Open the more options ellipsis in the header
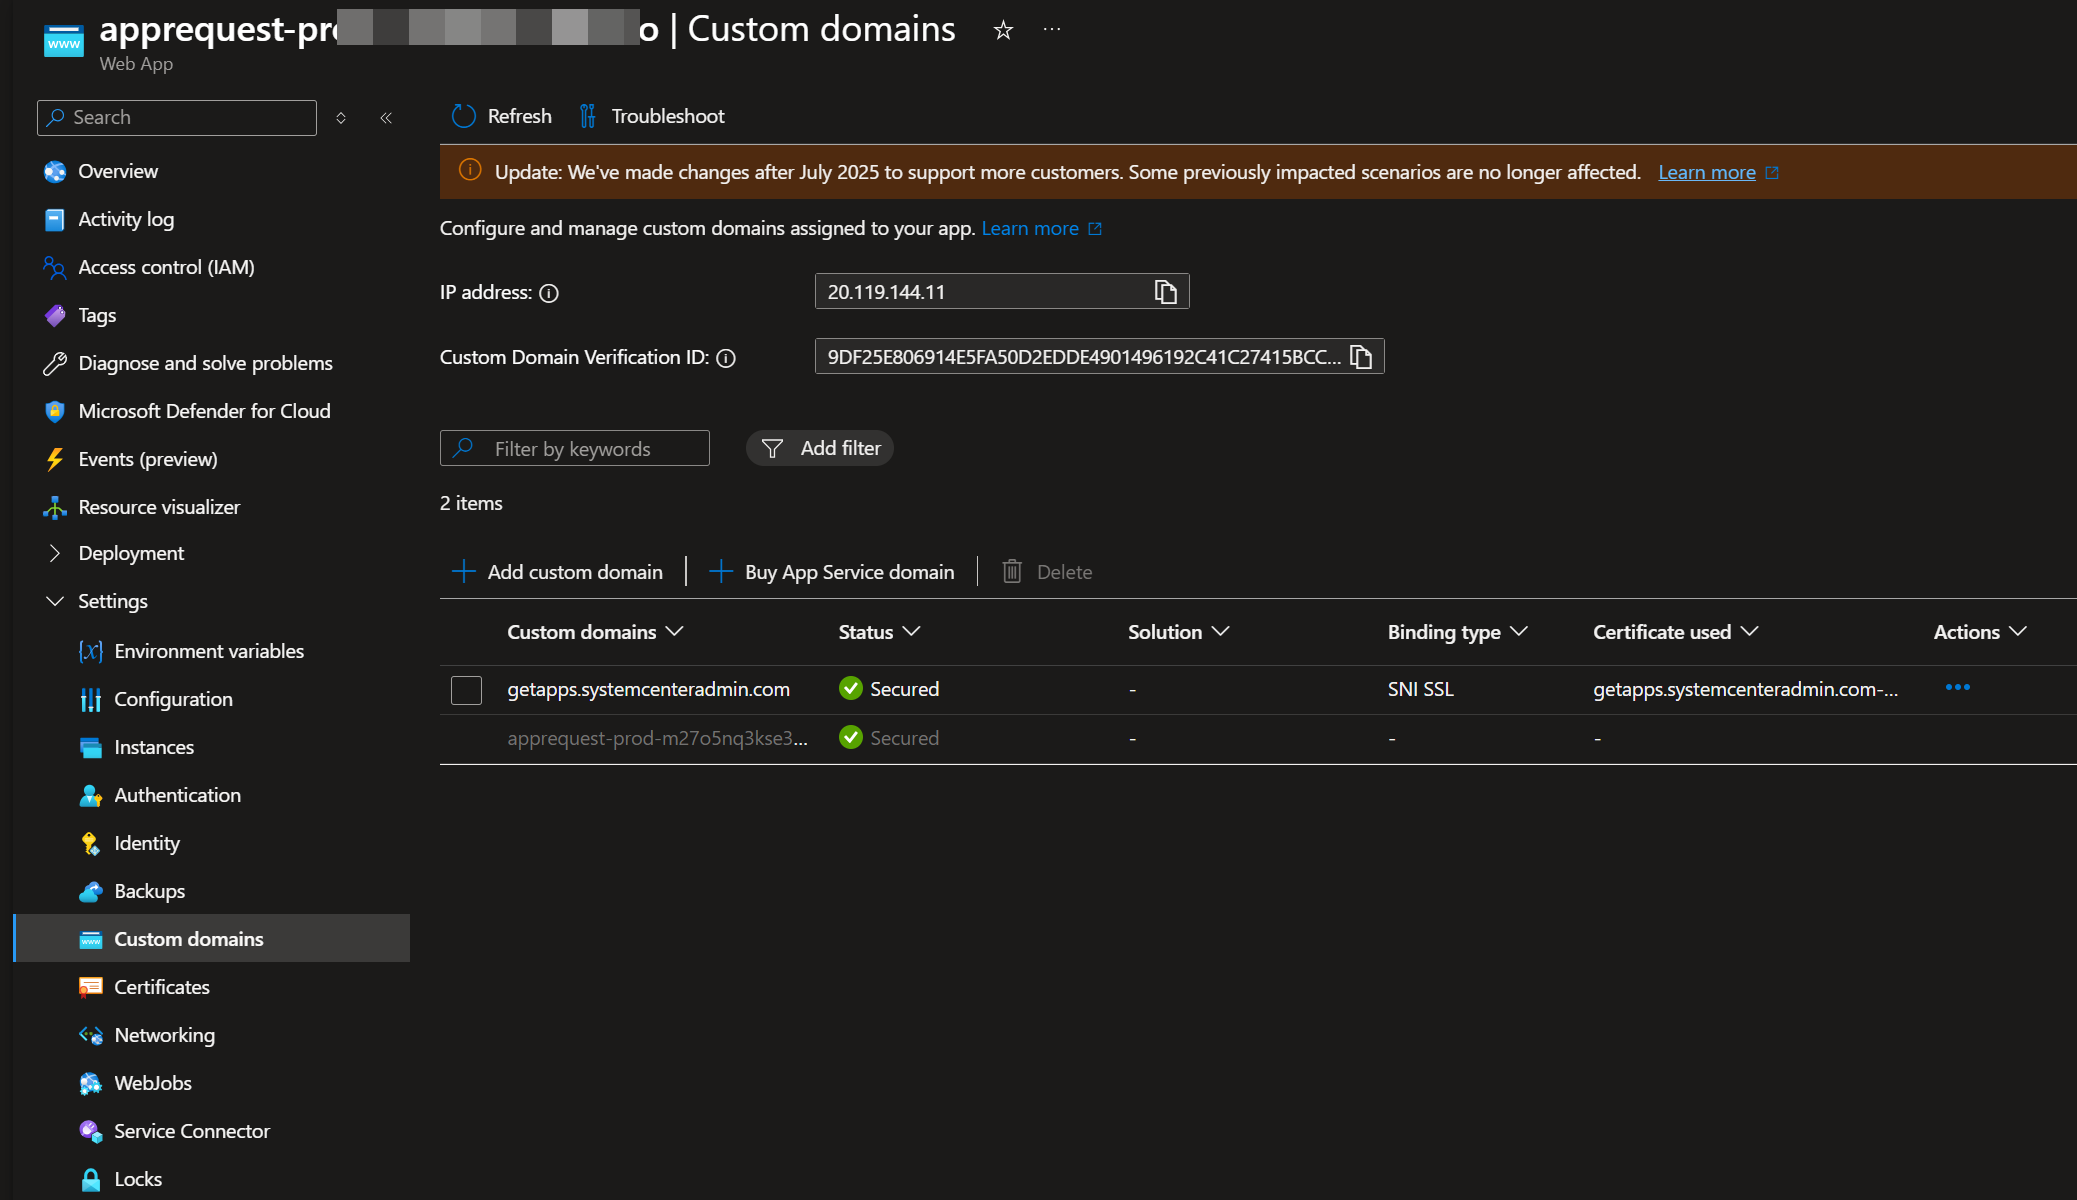The height and width of the screenshot is (1200, 2077). [x=1052, y=30]
